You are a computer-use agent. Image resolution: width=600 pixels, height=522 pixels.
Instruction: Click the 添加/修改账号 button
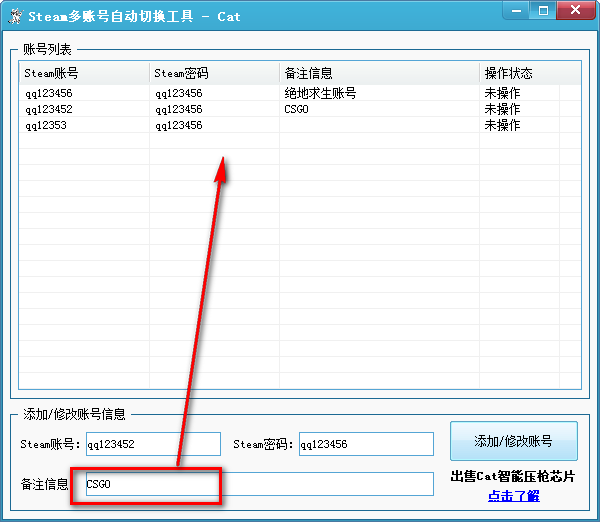(x=514, y=441)
